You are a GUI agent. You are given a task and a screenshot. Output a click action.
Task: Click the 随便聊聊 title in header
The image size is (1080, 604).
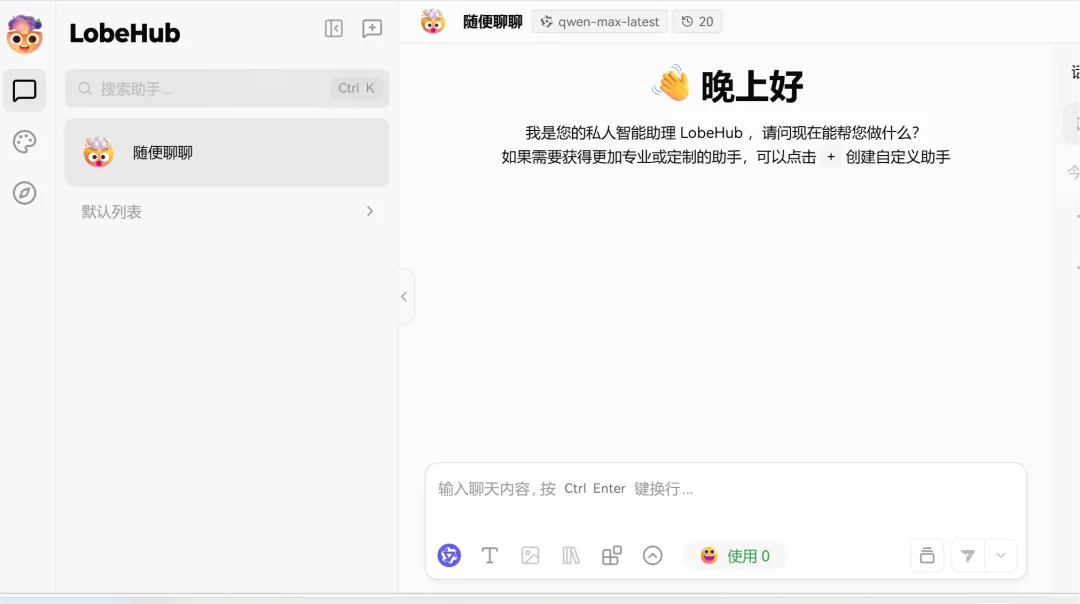[x=492, y=22]
